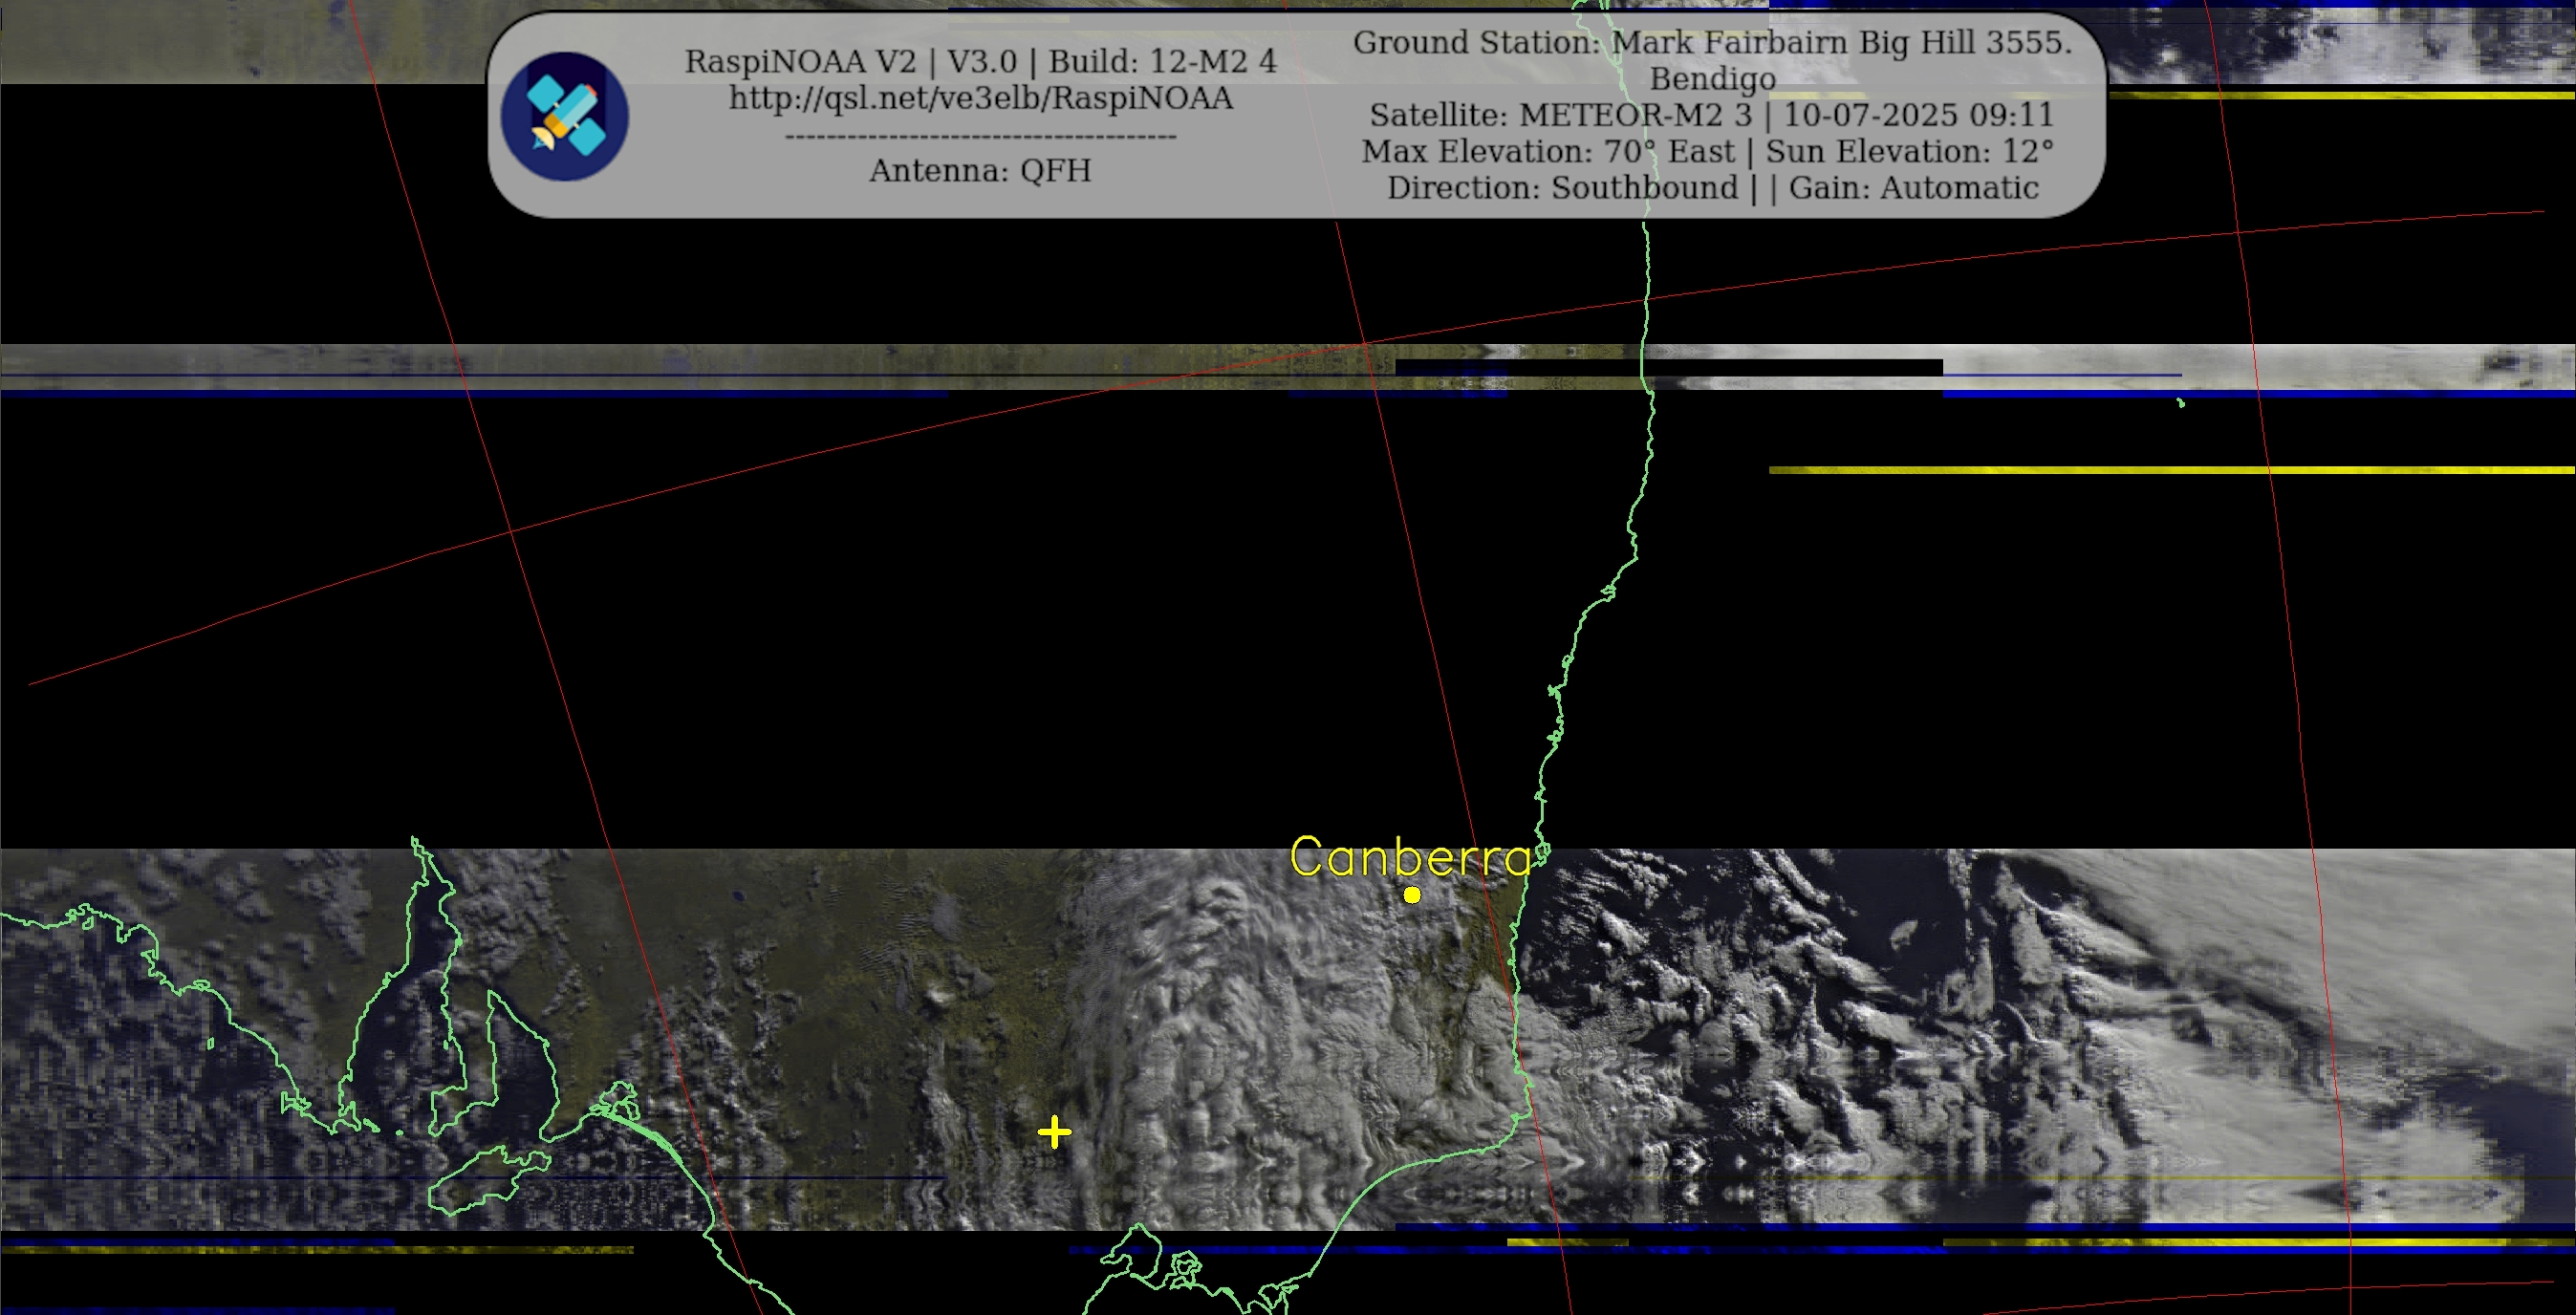2576x1315 pixels.
Task: Click the red gridline intersection at the far left
Action: (511, 531)
